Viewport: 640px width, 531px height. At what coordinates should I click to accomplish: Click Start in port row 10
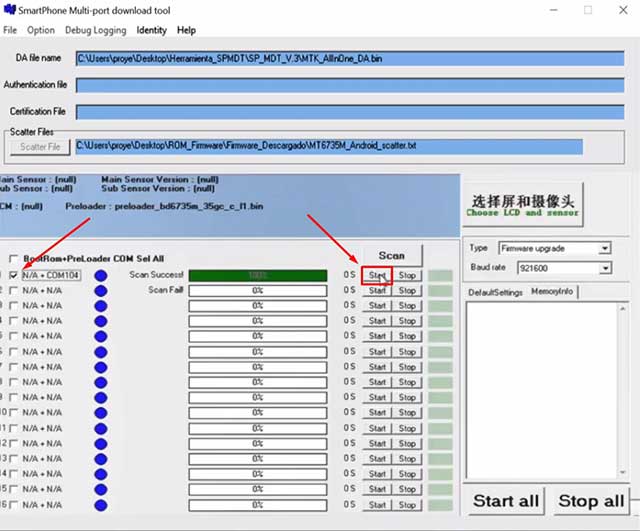(x=377, y=413)
